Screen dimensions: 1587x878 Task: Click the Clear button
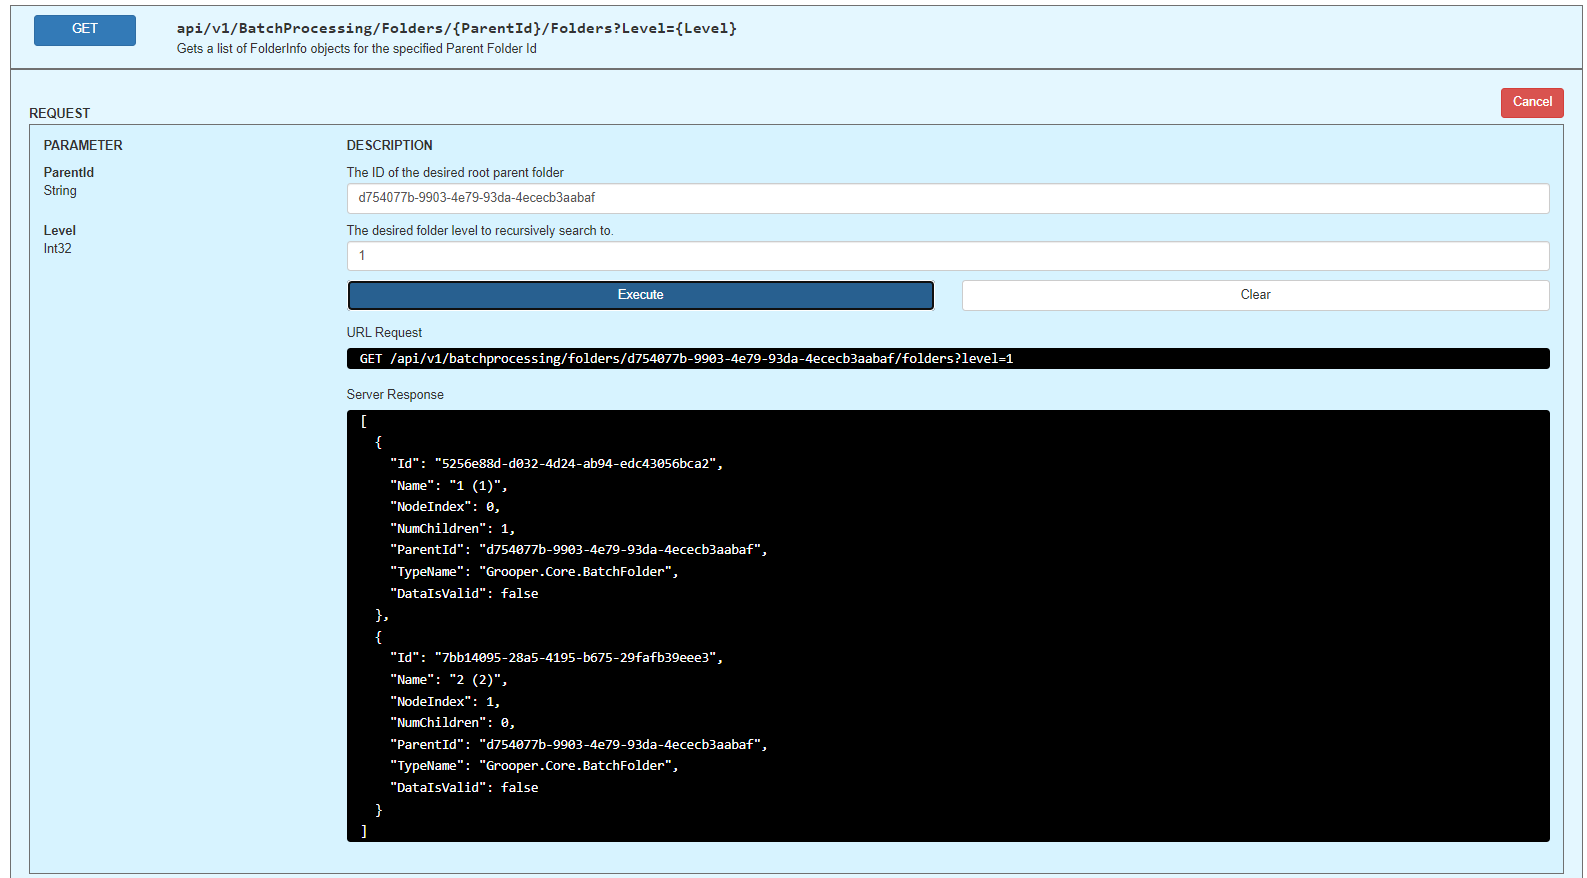pyautogui.click(x=1255, y=295)
